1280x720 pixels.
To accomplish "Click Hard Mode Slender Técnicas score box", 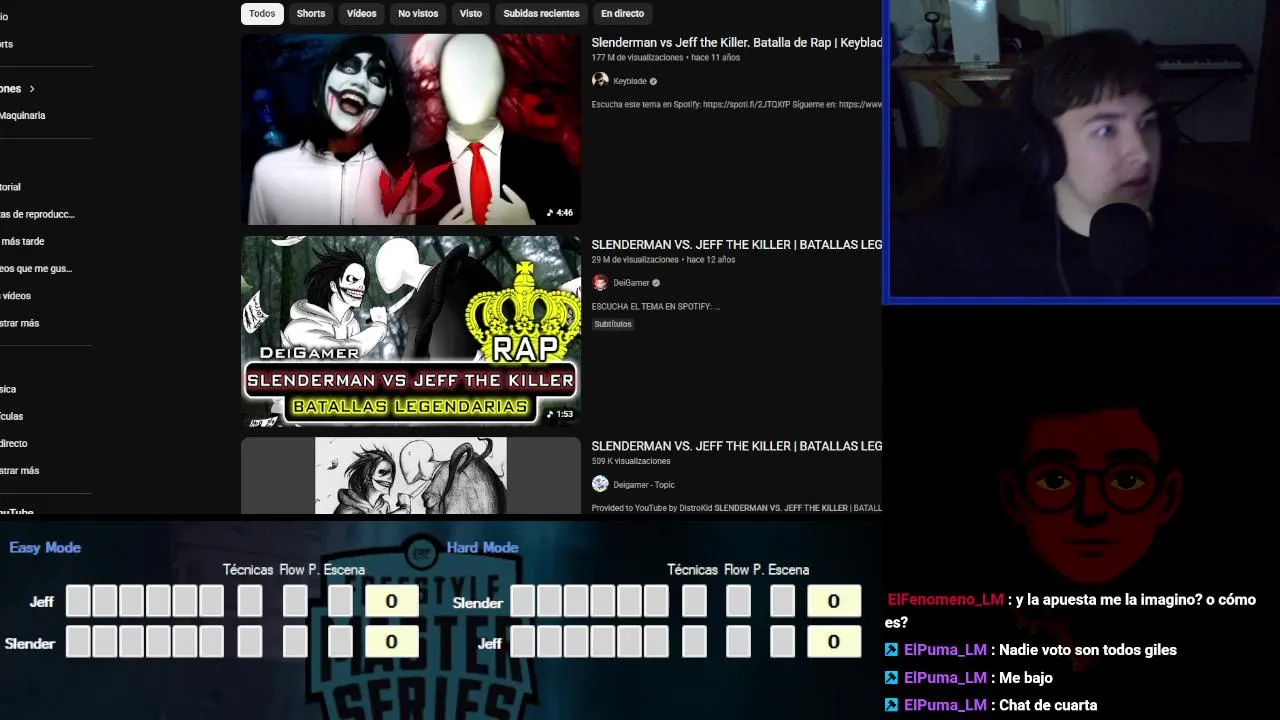I will click(694, 601).
